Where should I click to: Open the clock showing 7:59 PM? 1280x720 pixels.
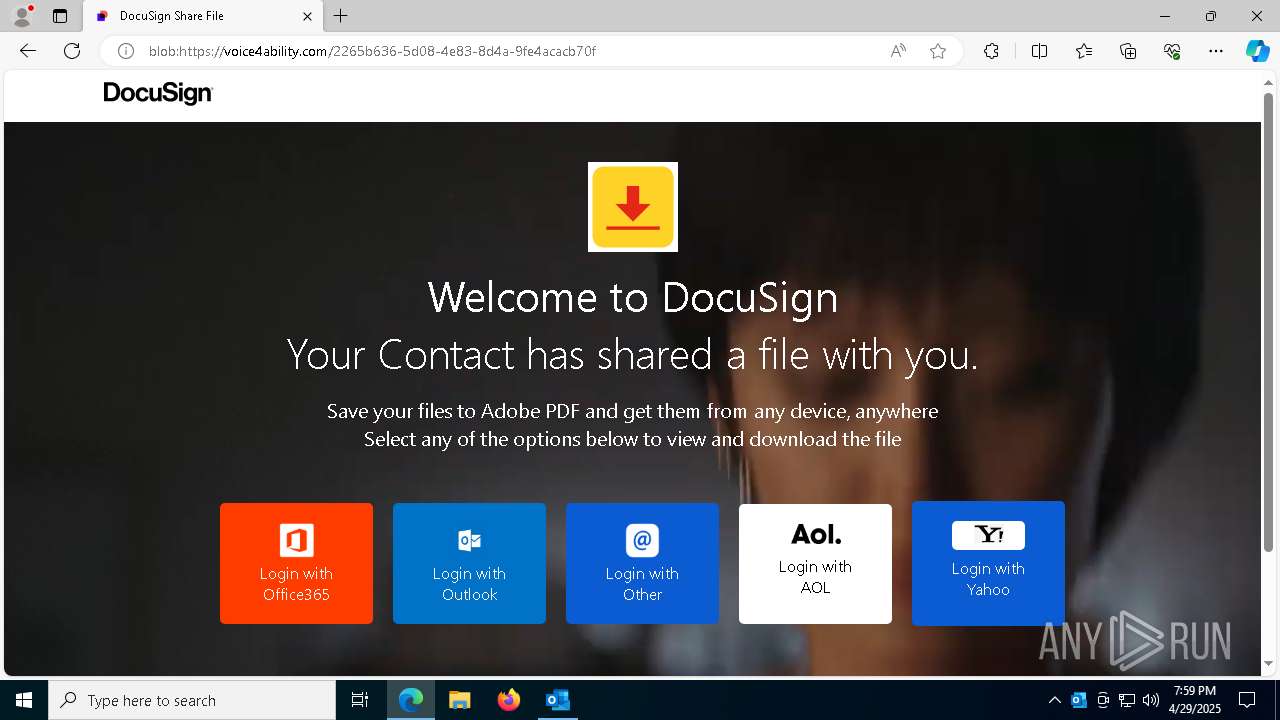[1195, 700]
